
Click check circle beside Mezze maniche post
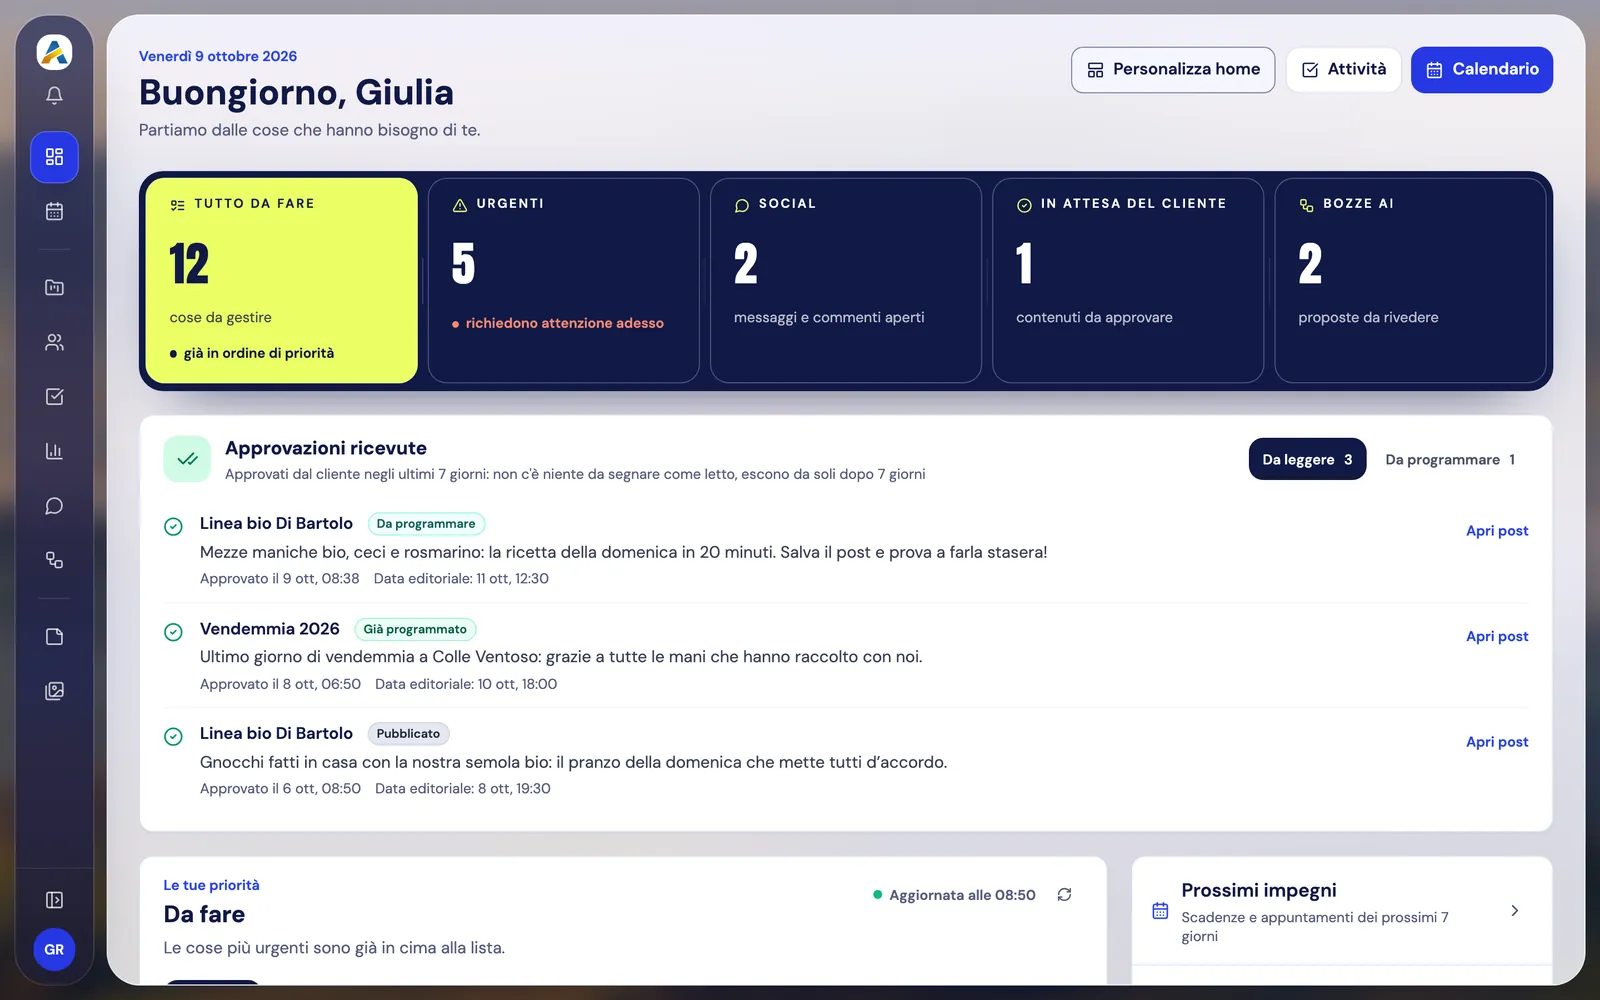173,526
